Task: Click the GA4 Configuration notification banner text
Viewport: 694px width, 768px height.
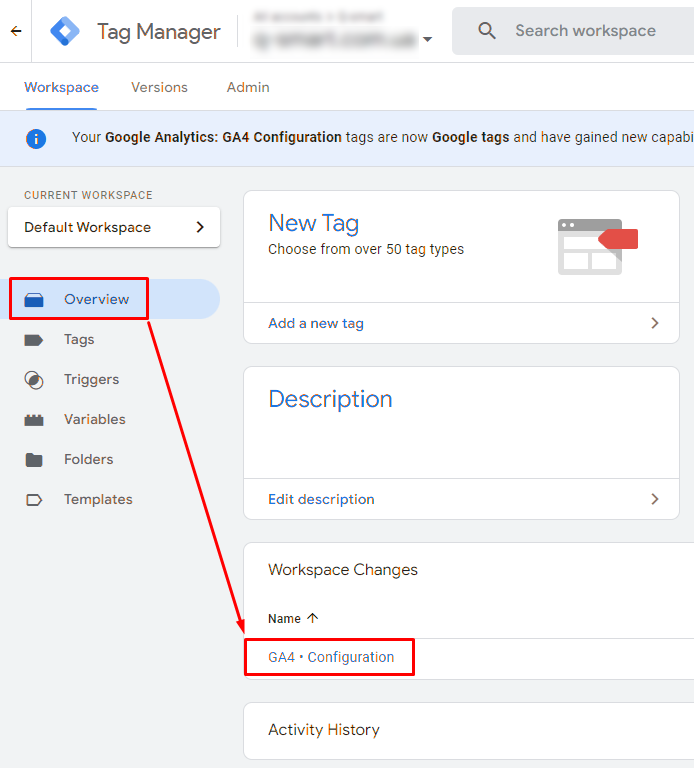Action: point(382,137)
